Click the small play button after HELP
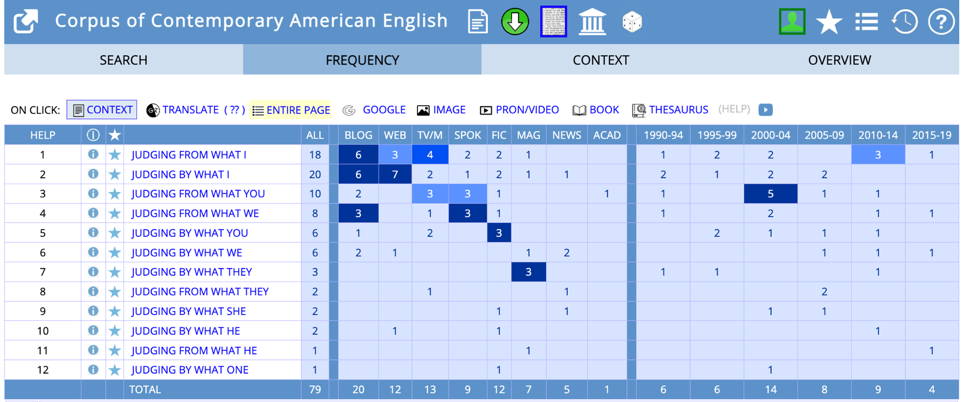This screenshot has height=402, width=964. pyautogui.click(x=765, y=110)
